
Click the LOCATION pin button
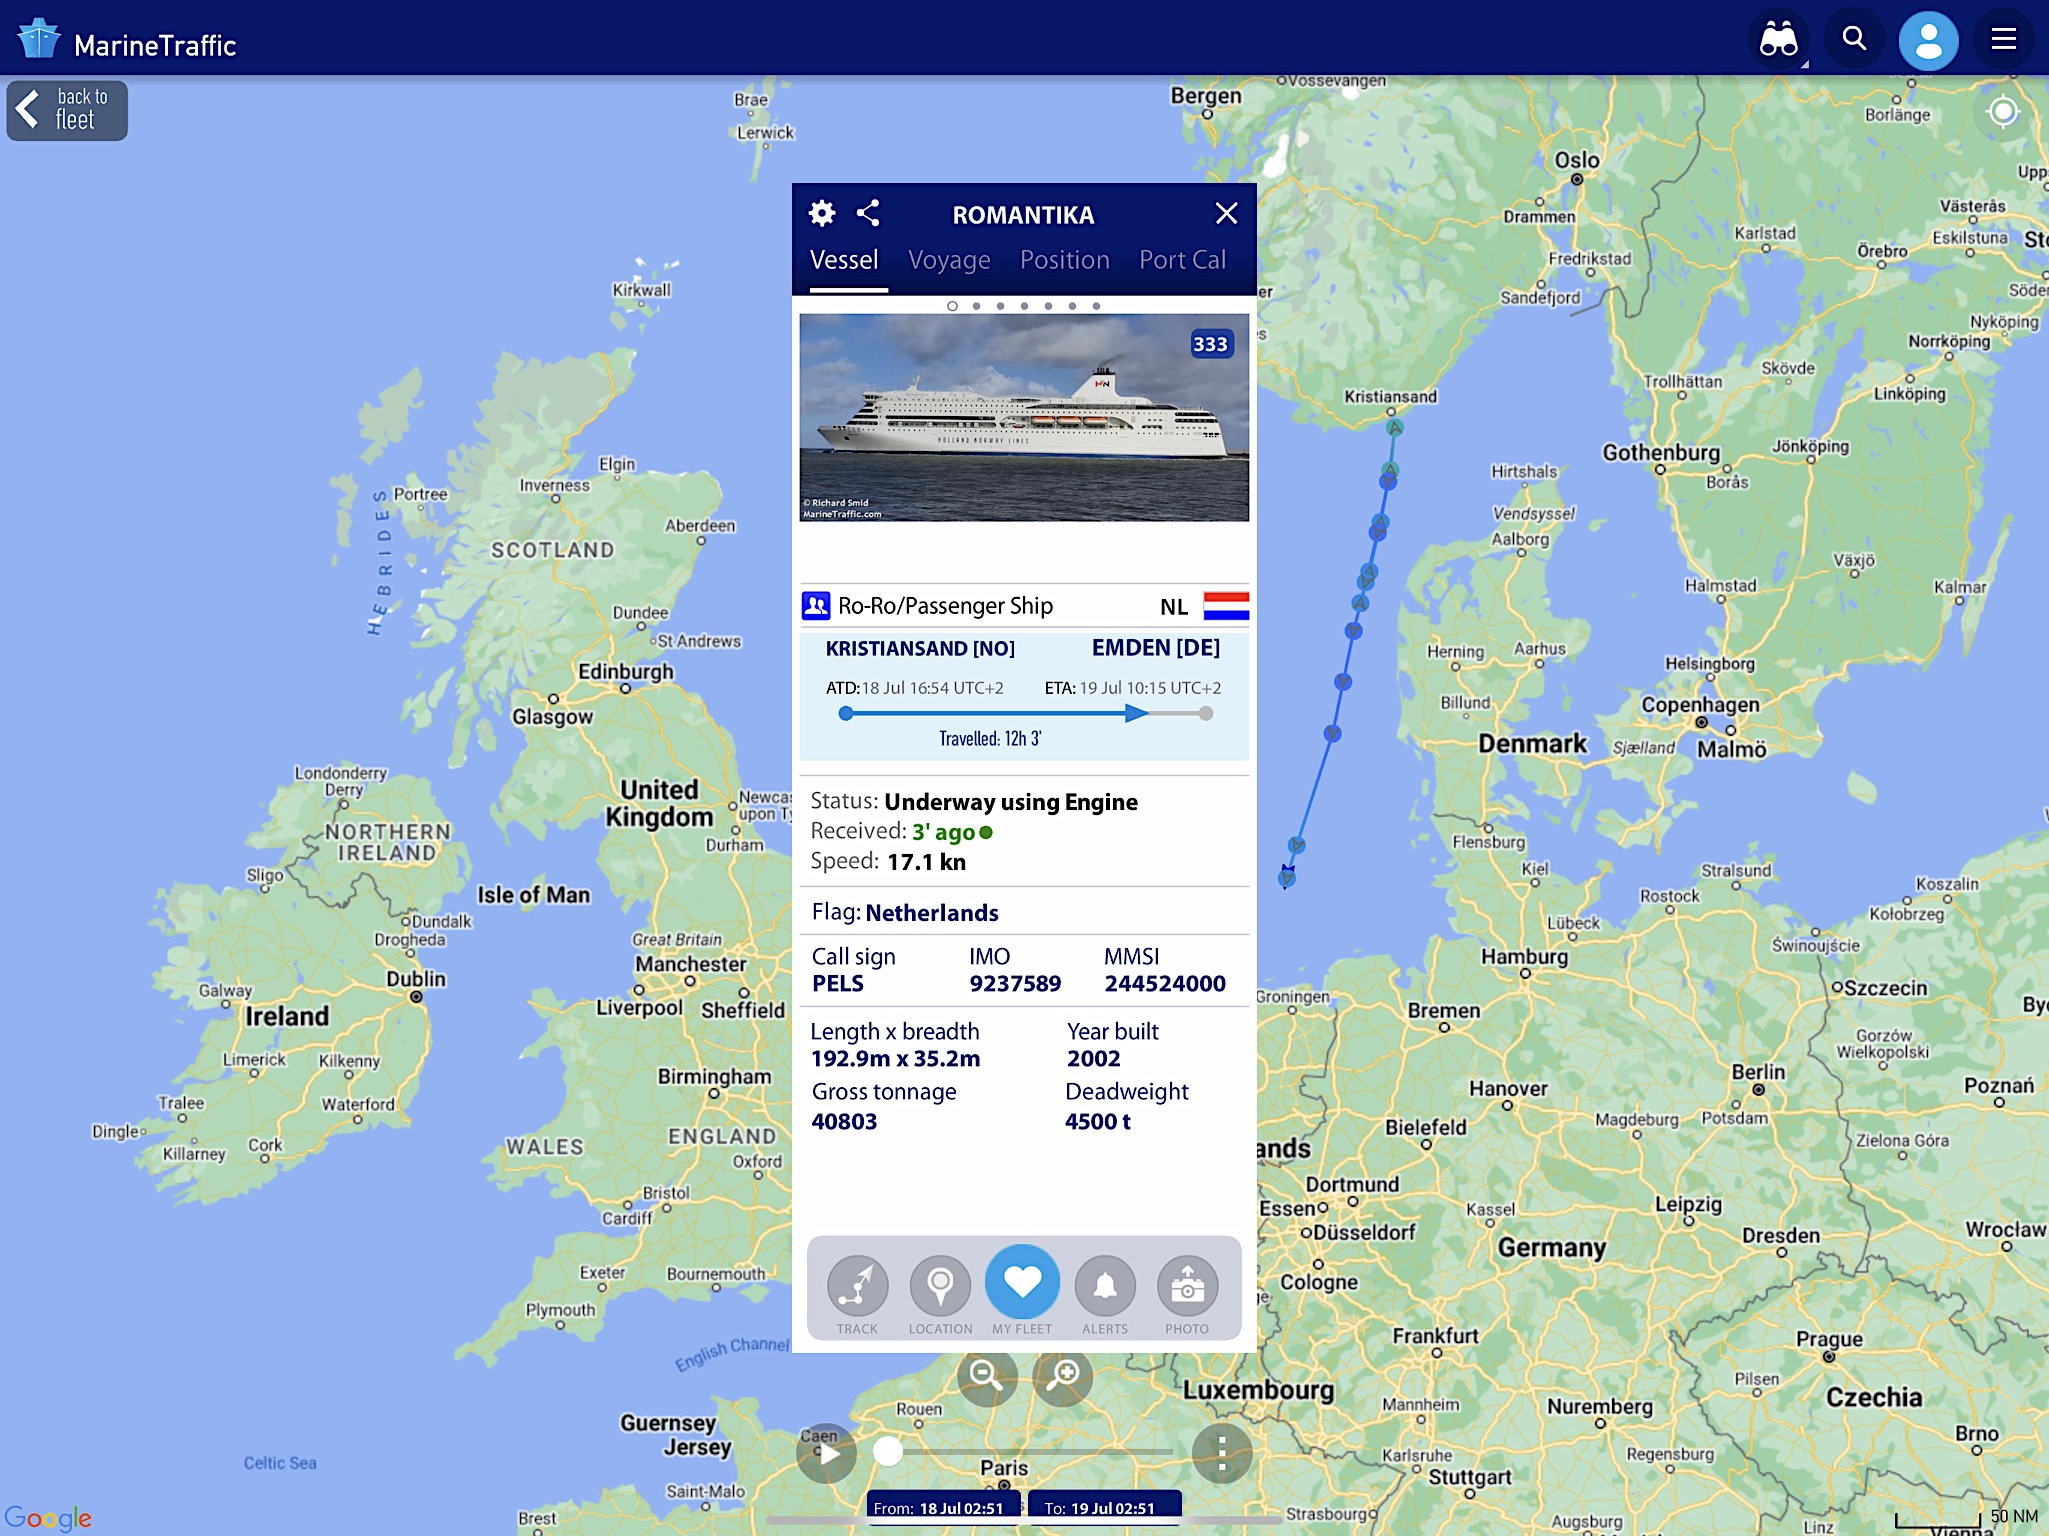[940, 1285]
